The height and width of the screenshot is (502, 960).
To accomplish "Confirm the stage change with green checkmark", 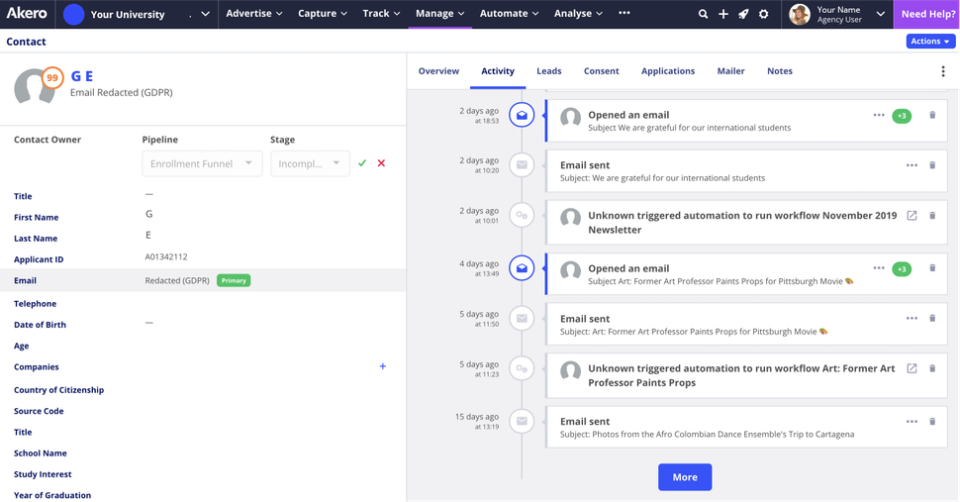I will click(x=362, y=163).
